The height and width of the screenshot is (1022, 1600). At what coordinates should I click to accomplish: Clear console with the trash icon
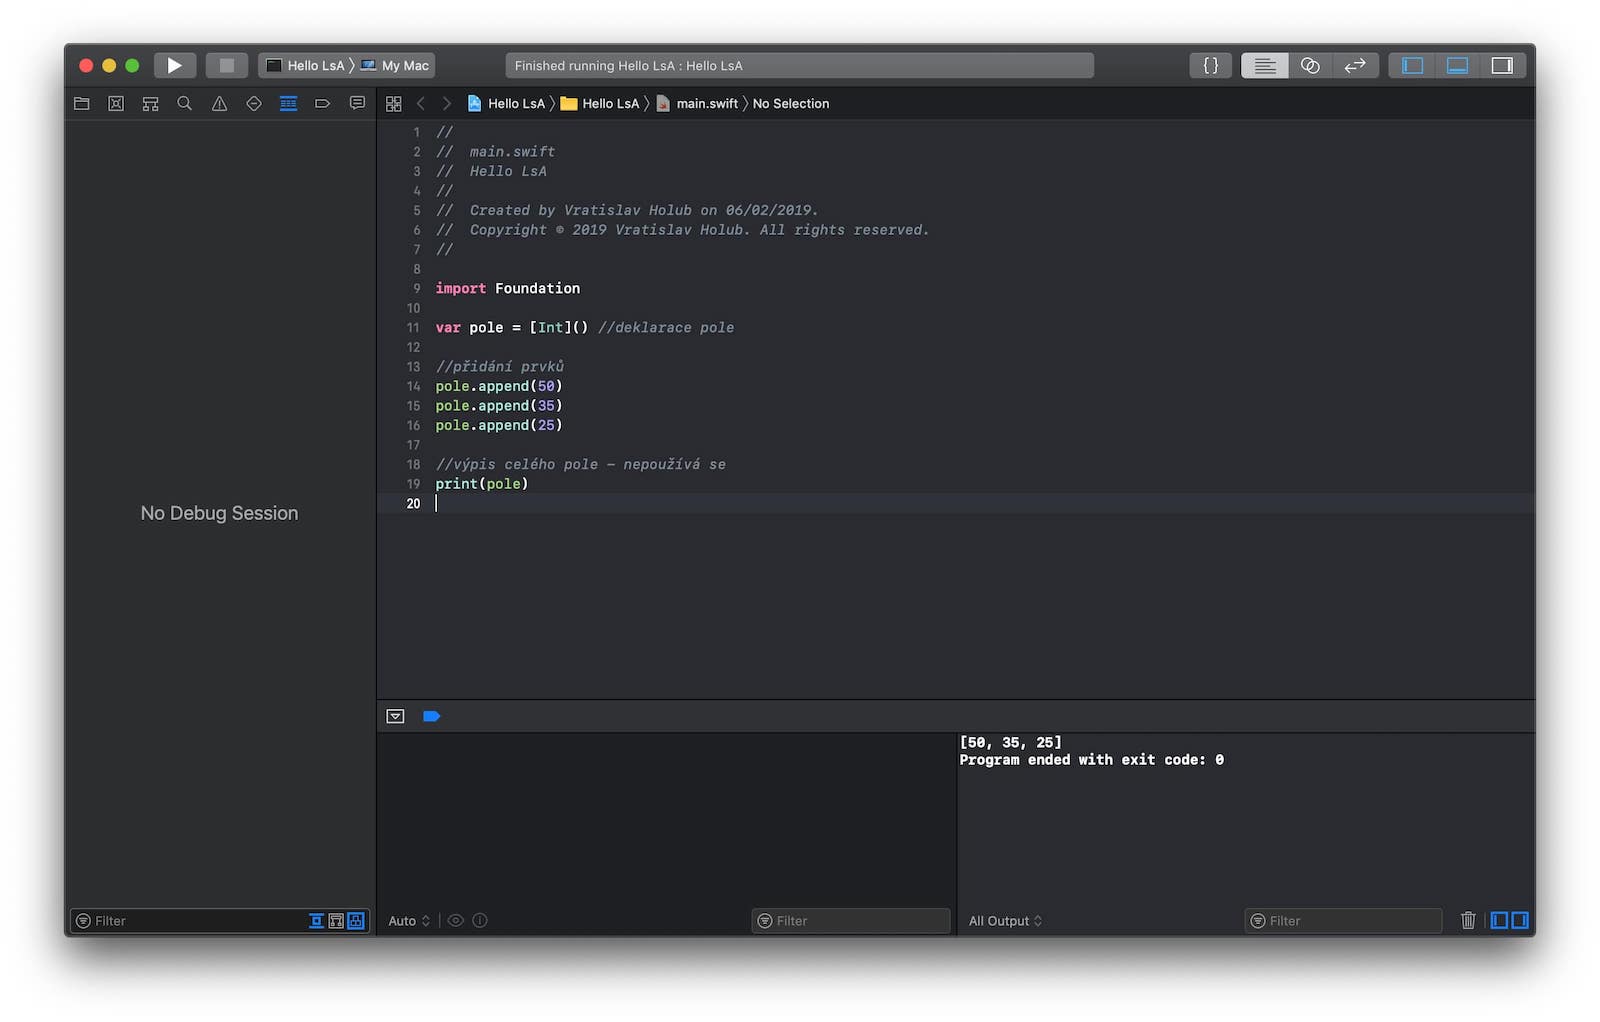click(1468, 920)
